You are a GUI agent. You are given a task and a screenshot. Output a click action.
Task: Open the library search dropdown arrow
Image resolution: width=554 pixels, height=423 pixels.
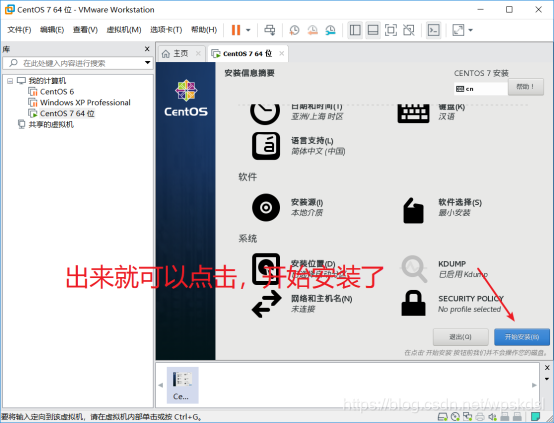pyautogui.click(x=147, y=63)
